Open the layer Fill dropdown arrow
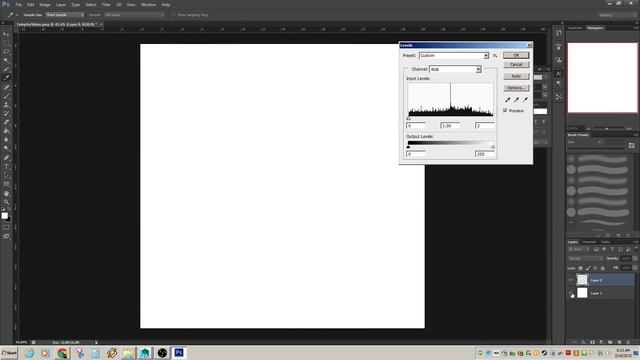This screenshot has width=640, height=360. pos(635,268)
